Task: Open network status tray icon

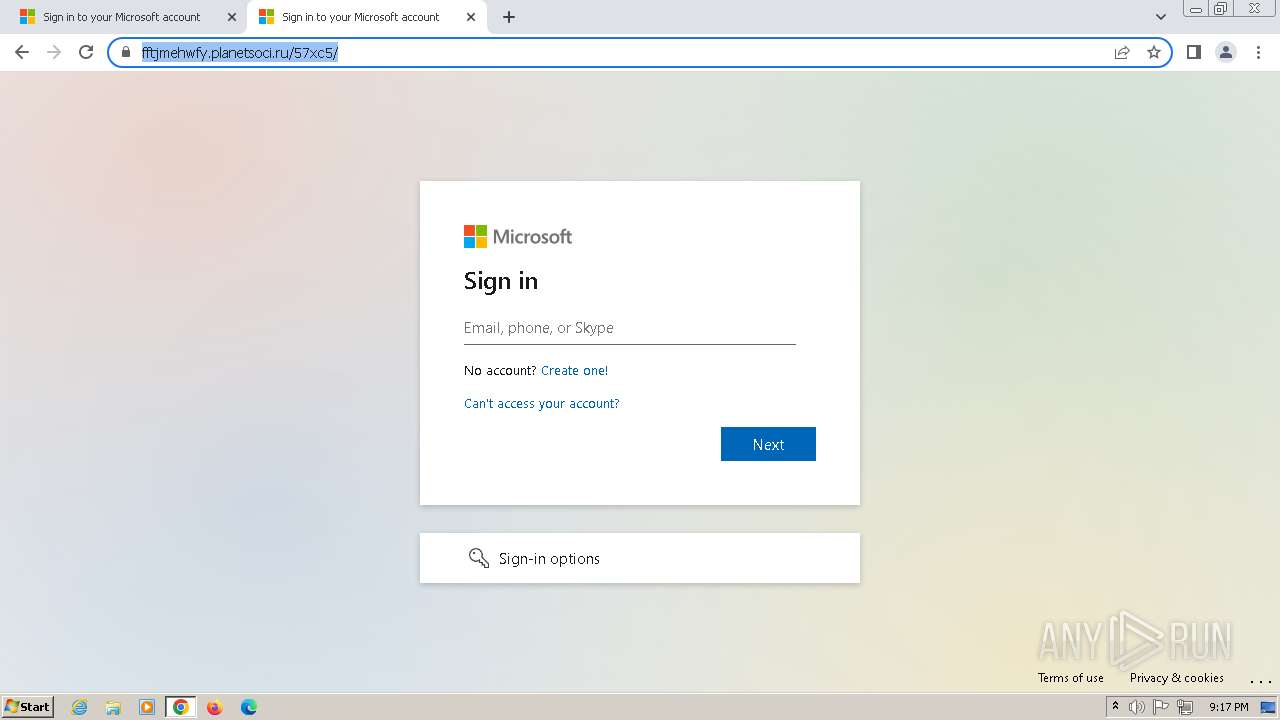Action: pyautogui.click(x=1185, y=707)
